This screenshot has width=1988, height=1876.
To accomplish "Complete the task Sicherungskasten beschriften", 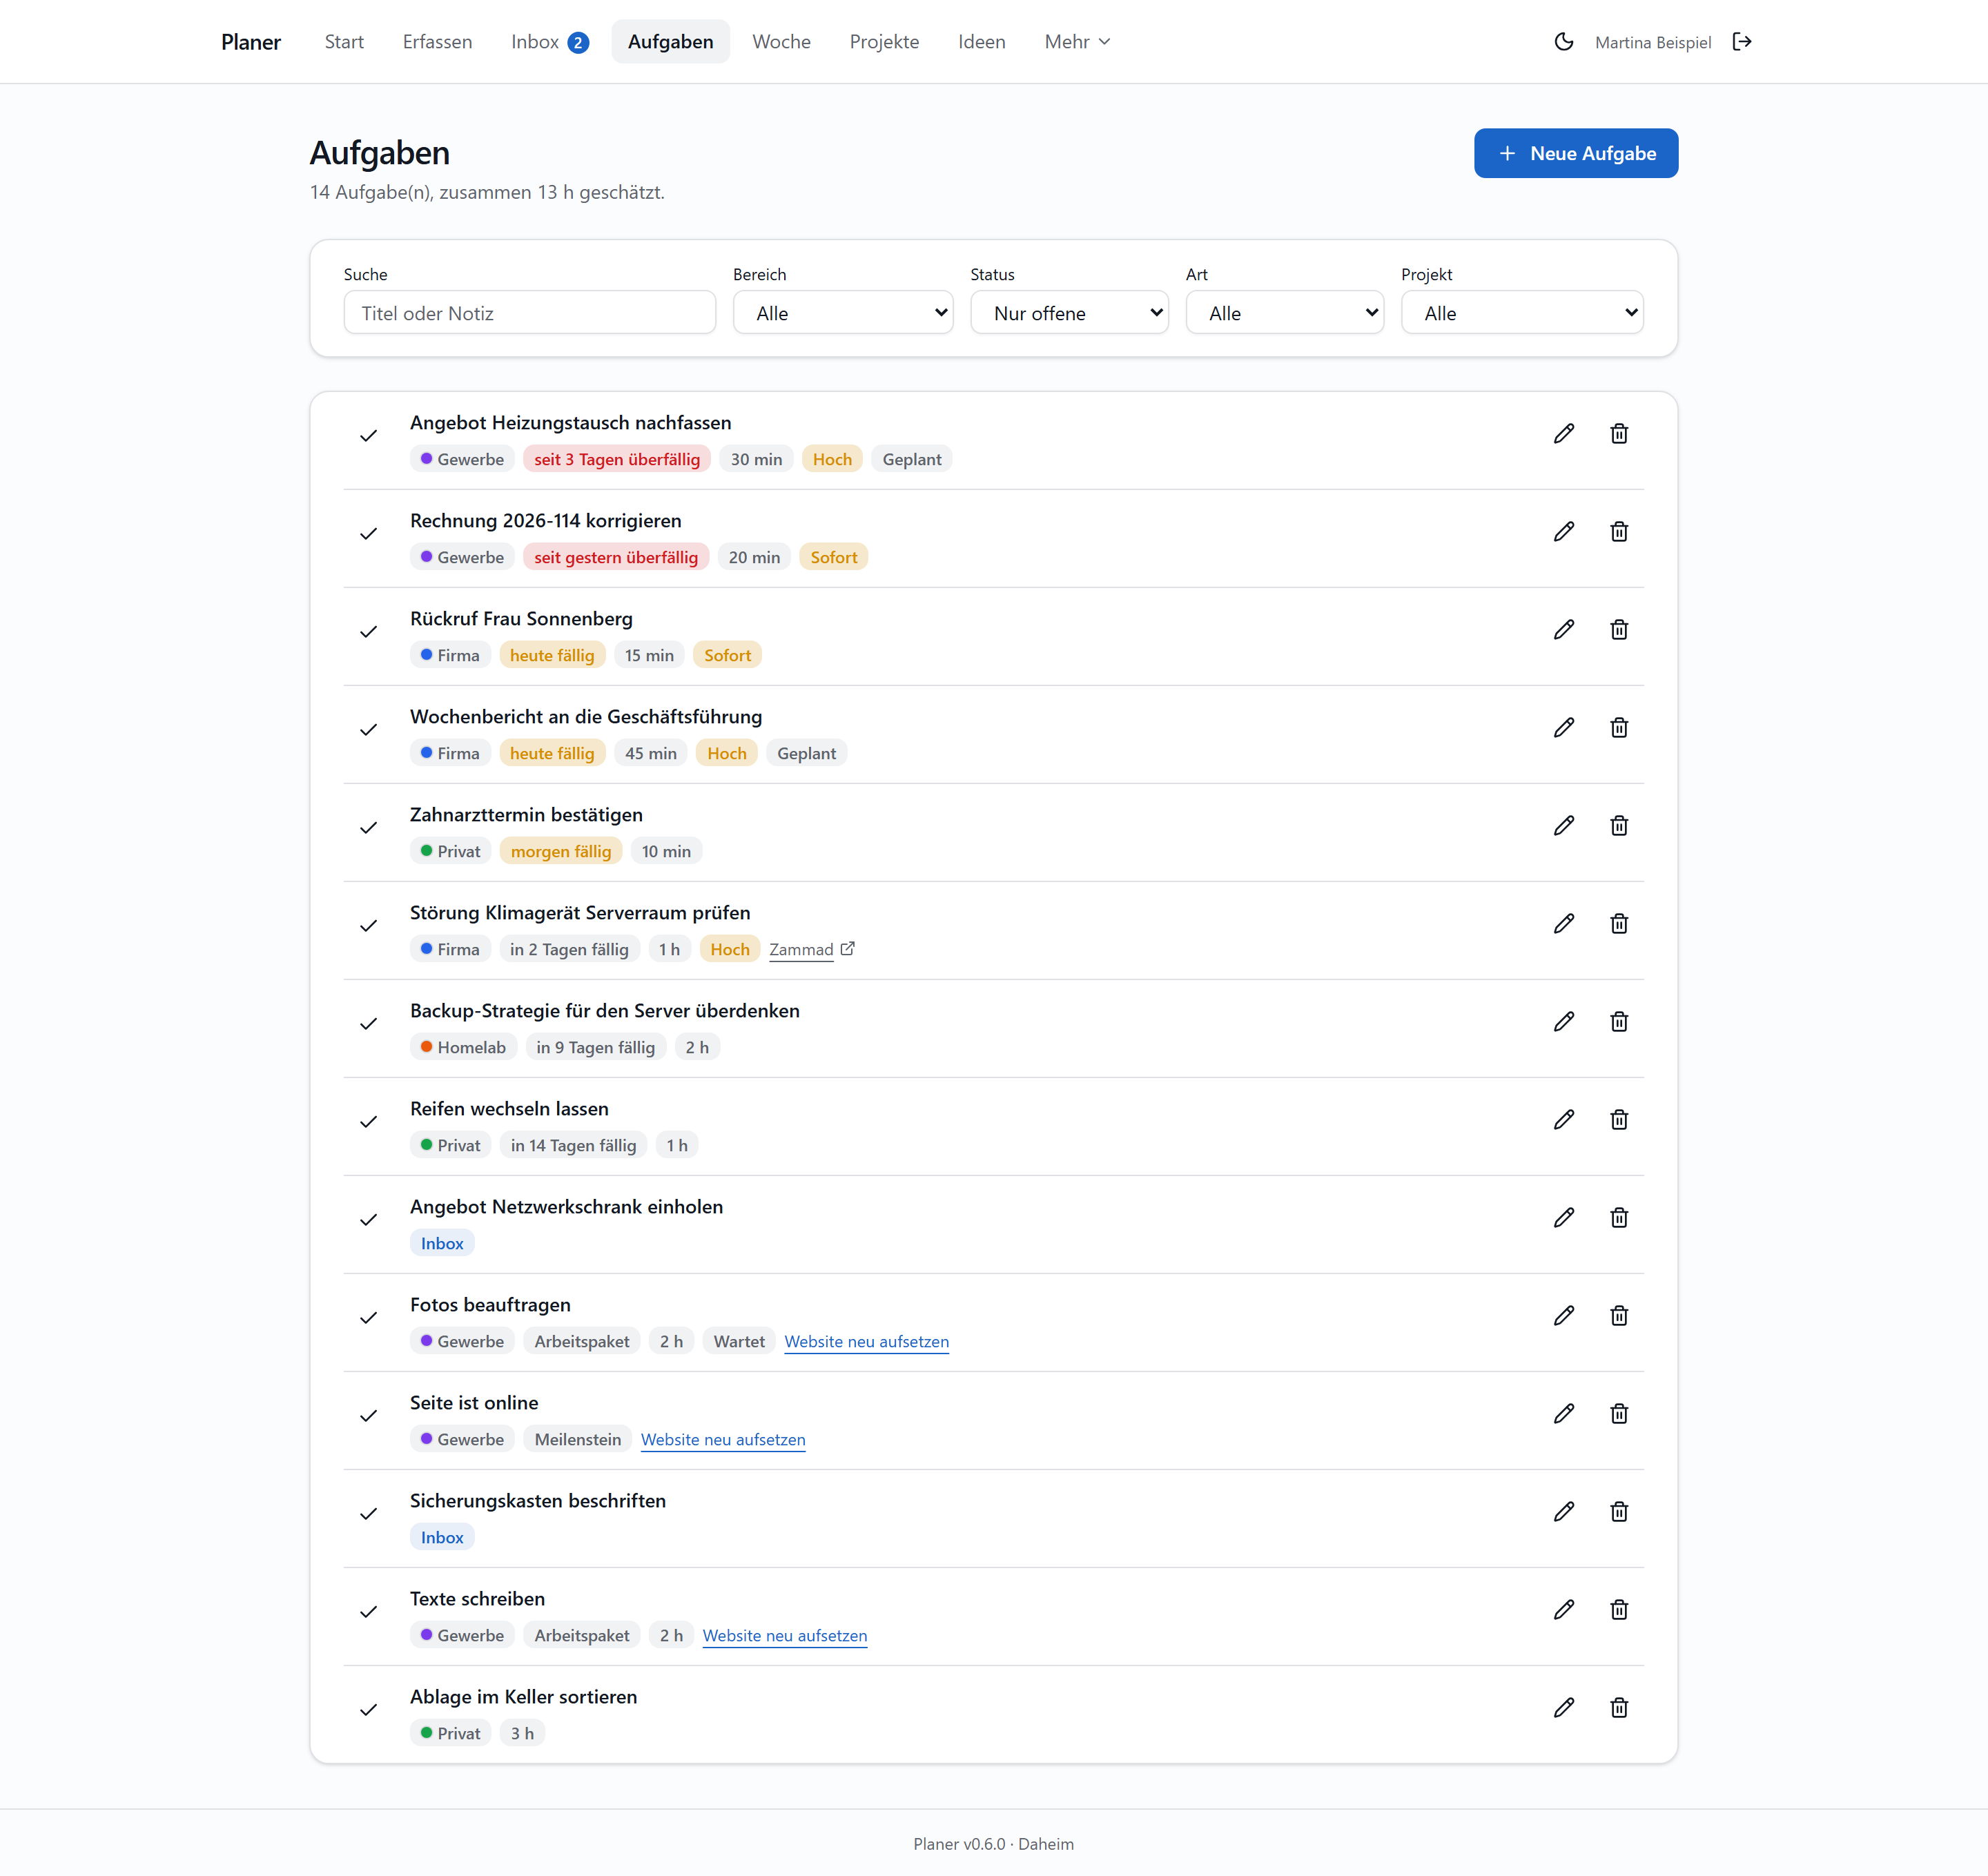I will tap(369, 1514).
